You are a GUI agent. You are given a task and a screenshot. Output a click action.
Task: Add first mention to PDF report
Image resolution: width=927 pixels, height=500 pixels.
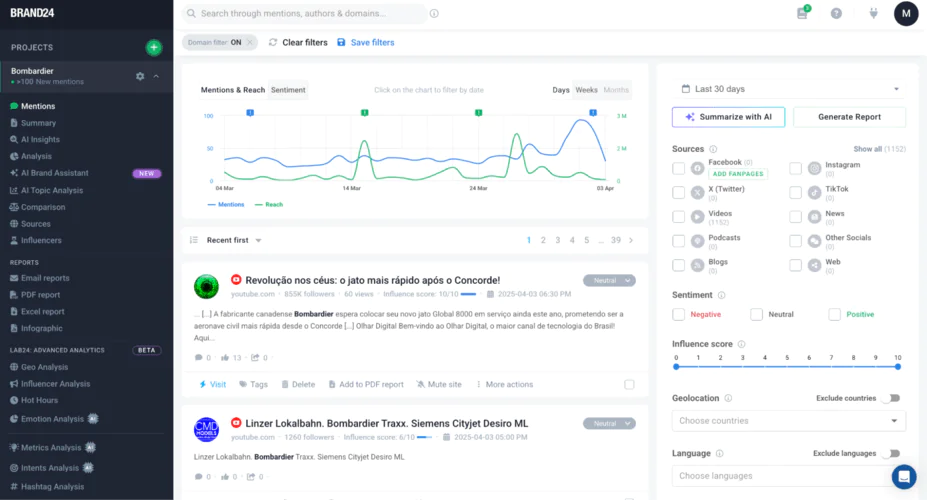[366, 385]
